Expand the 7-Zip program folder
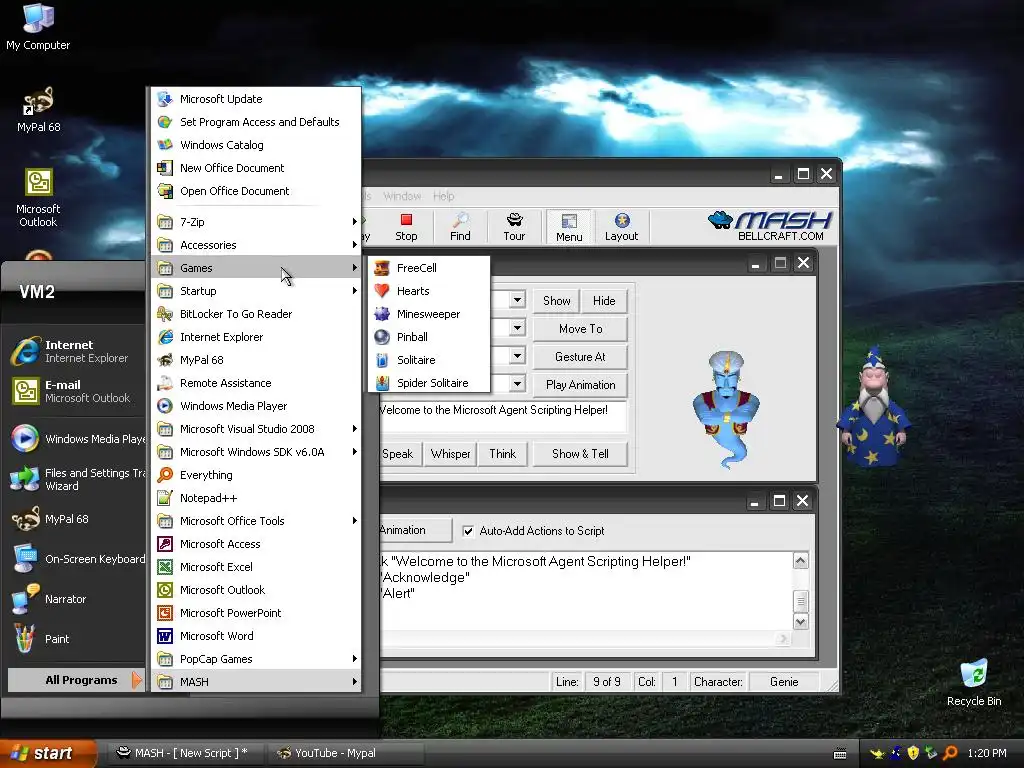 (256, 222)
